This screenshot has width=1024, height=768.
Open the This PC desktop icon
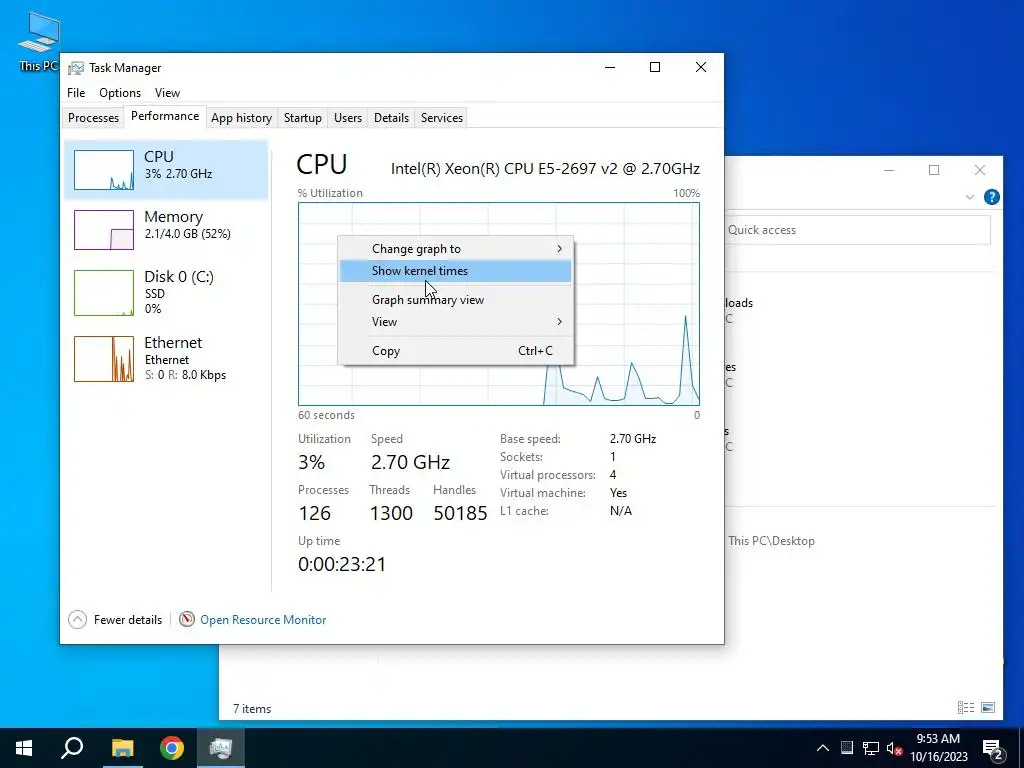[x=39, y=42]
